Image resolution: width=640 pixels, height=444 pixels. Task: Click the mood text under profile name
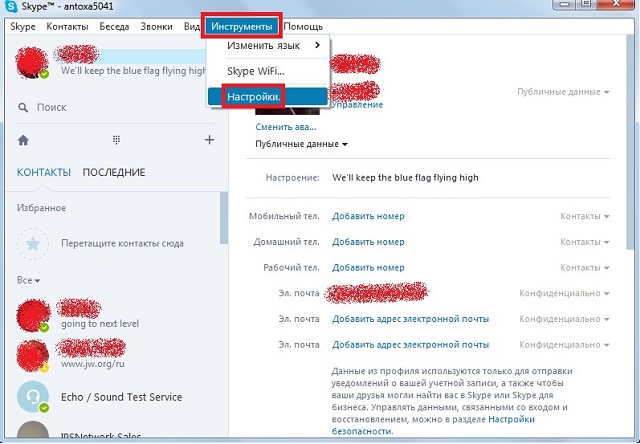click(x=133, y=71)
